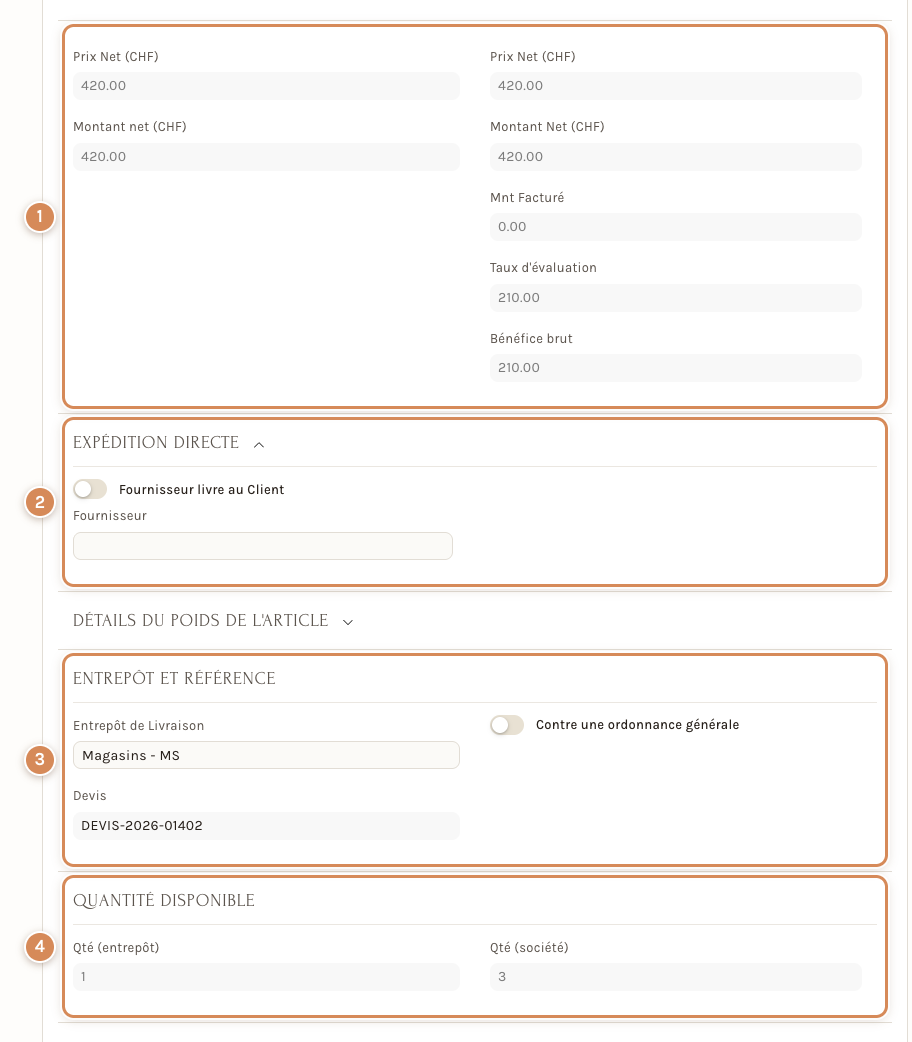The height and width of the screenshot is (1042, 912).
Task: Toggle Contre une ordonnance générale on
Action: [x=507, y=724]
